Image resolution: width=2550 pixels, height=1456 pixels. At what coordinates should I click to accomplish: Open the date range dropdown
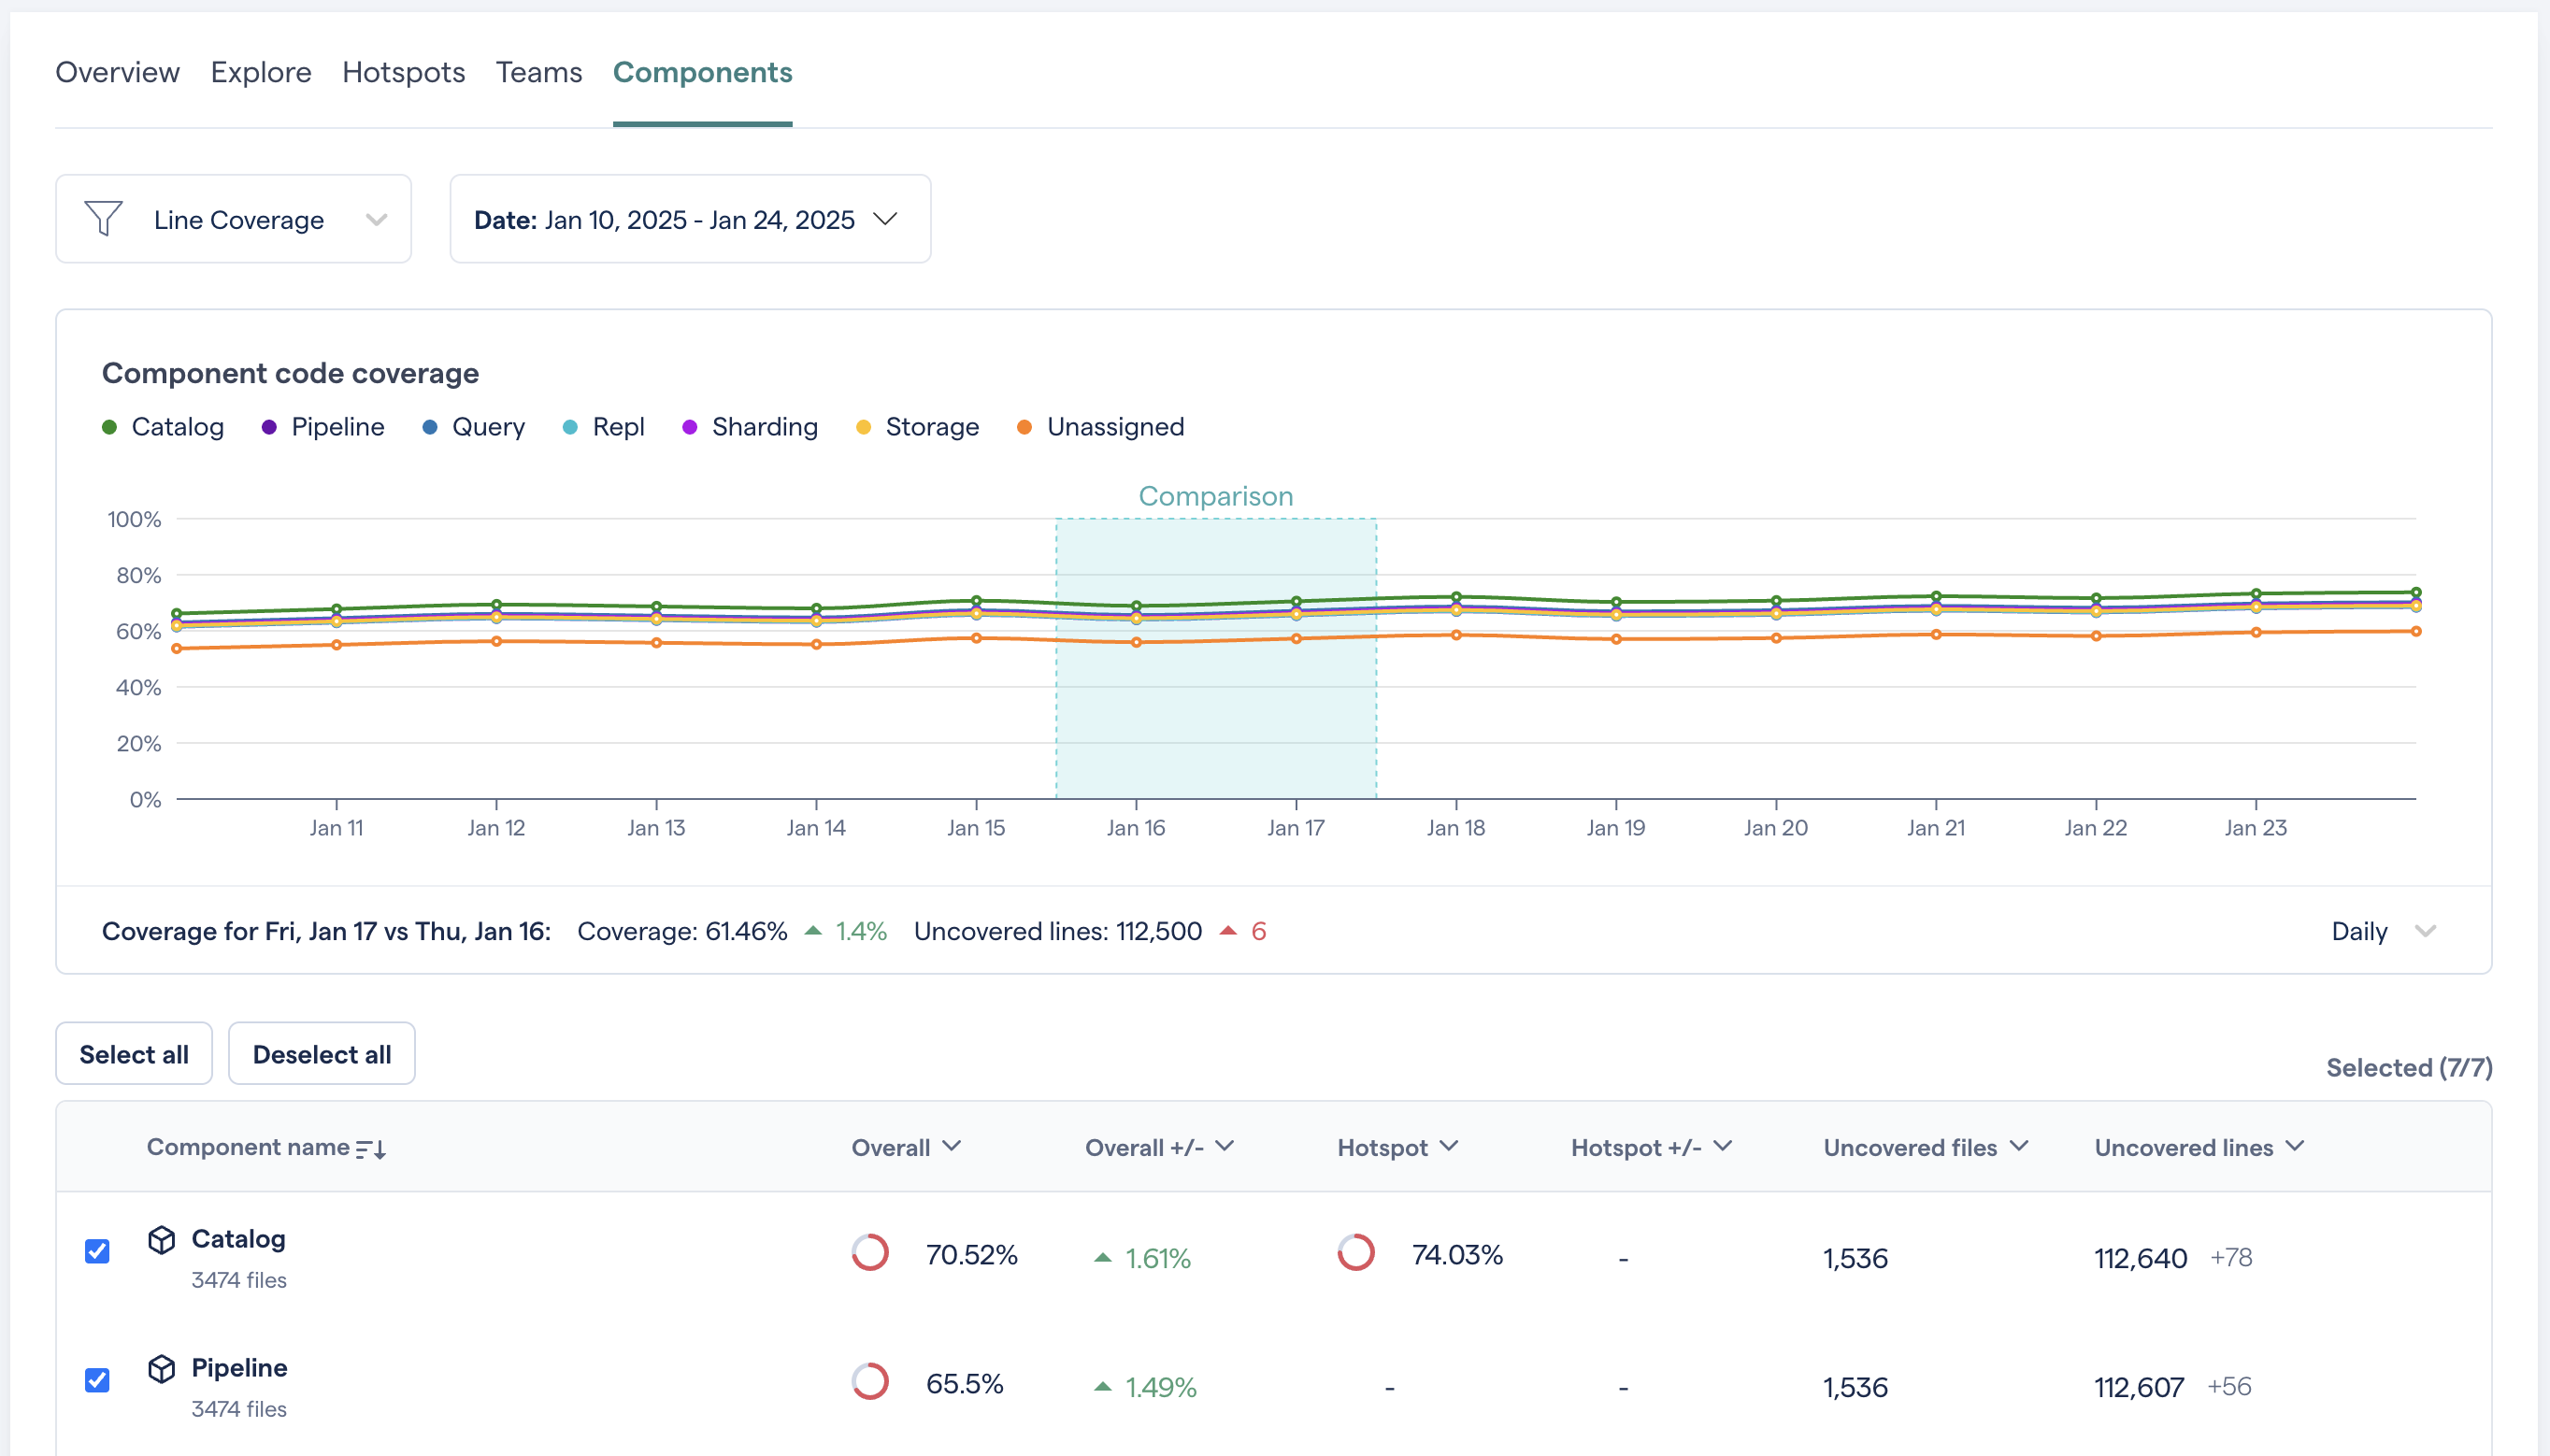coord(690,220)
